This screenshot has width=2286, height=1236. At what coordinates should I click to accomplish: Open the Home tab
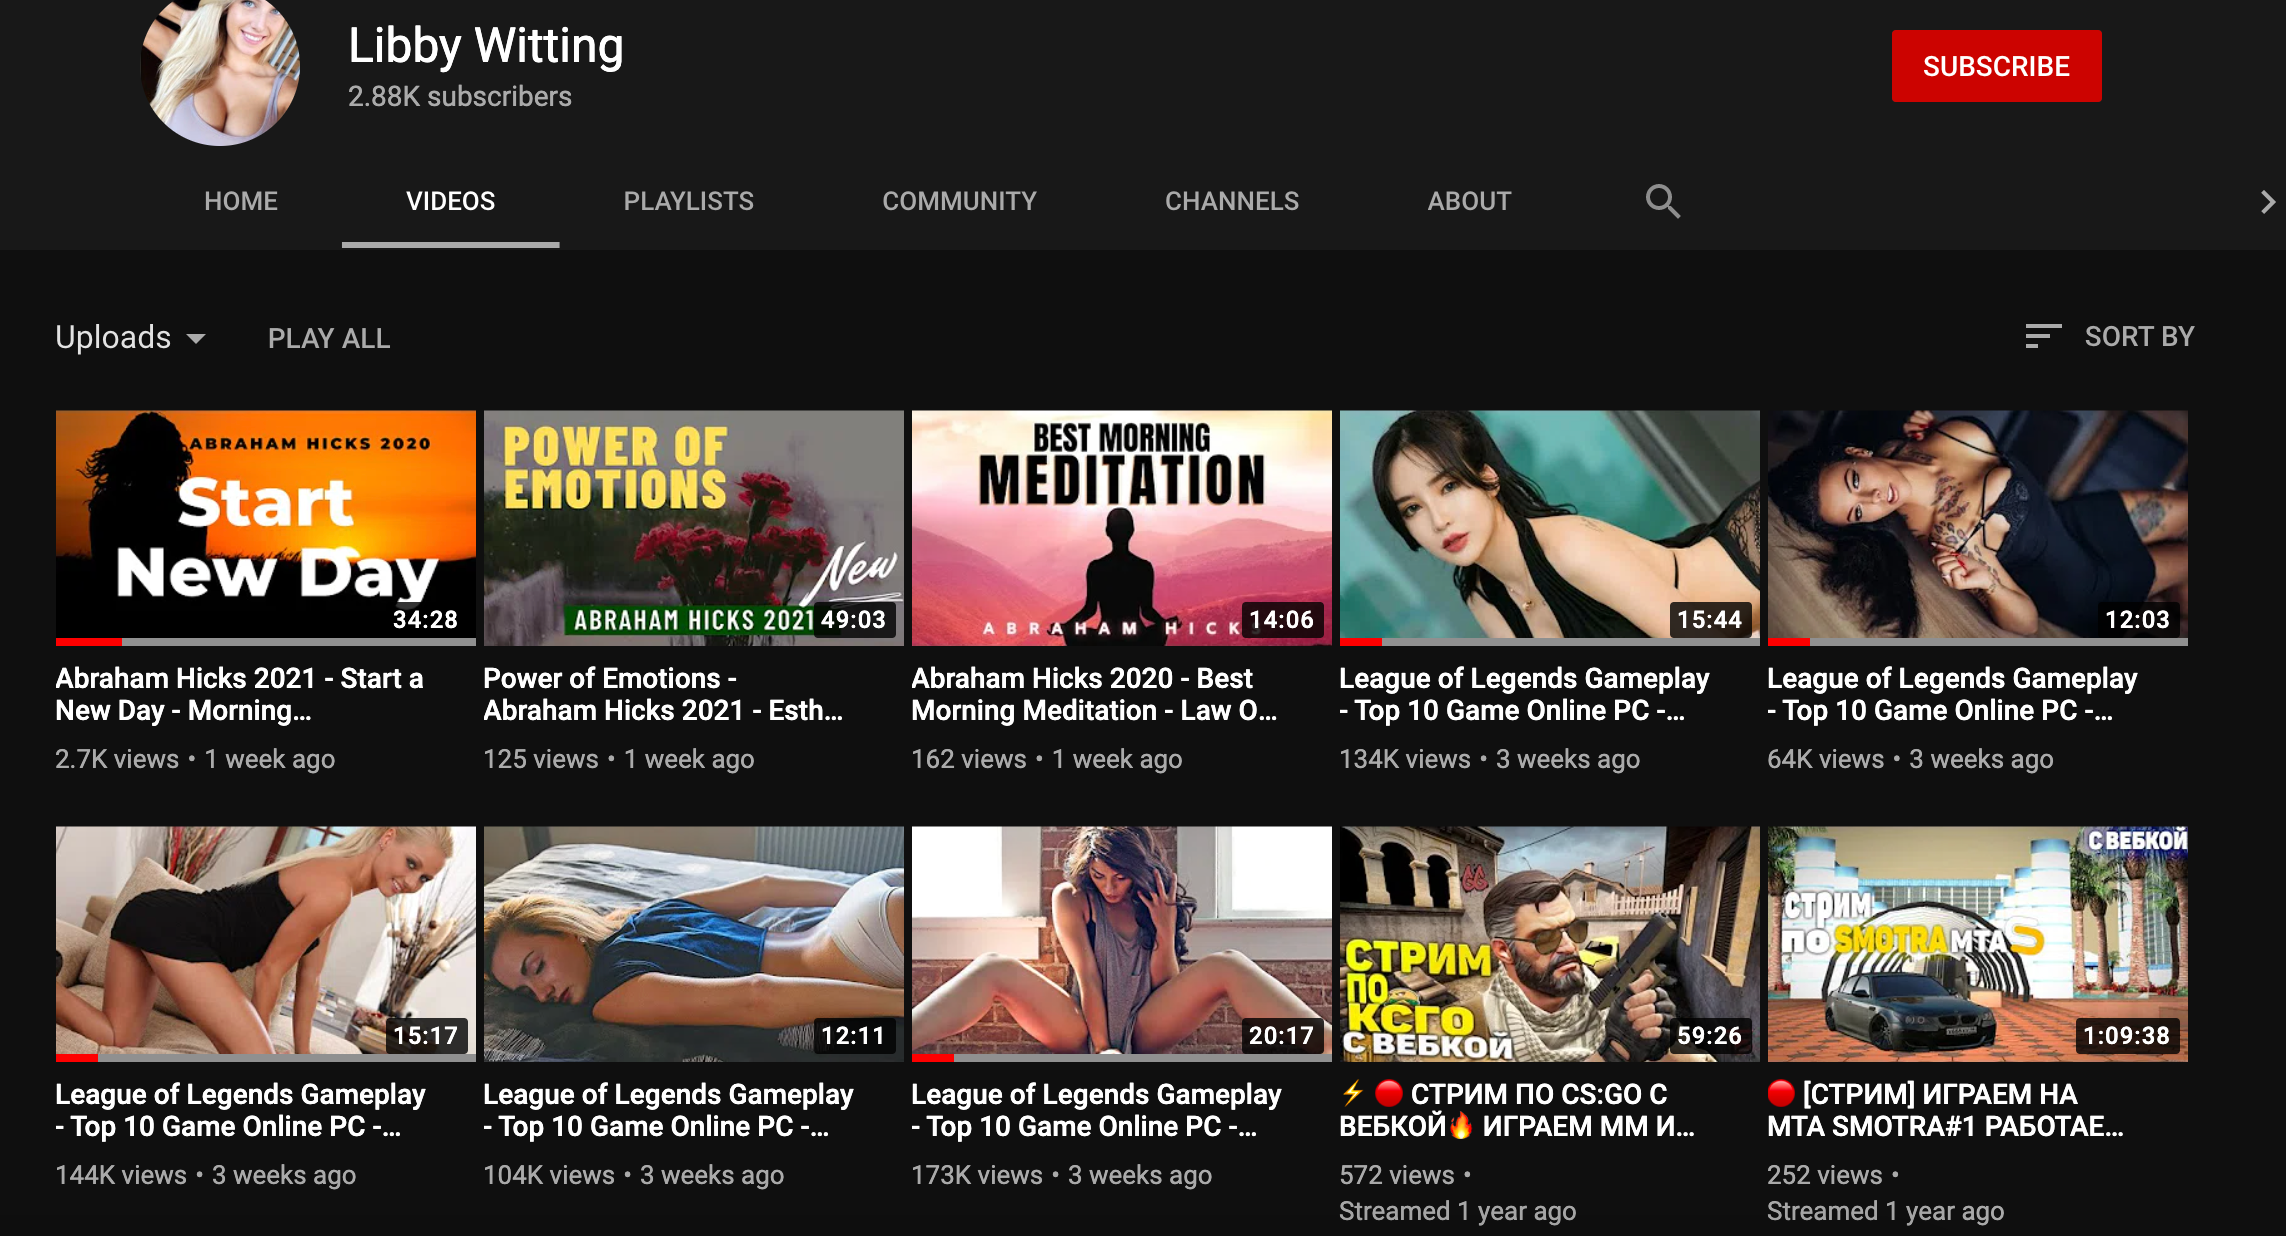[x=241, y=201]
